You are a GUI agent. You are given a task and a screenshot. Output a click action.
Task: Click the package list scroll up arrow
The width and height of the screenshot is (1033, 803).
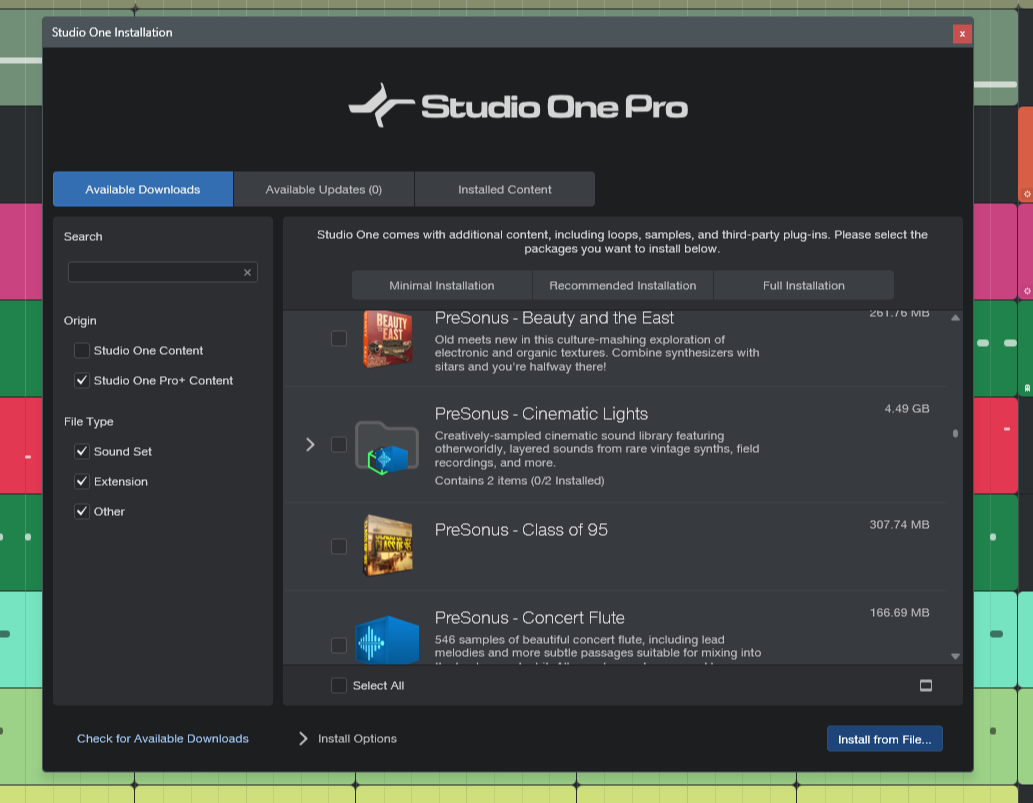click(x=955, y=318)
